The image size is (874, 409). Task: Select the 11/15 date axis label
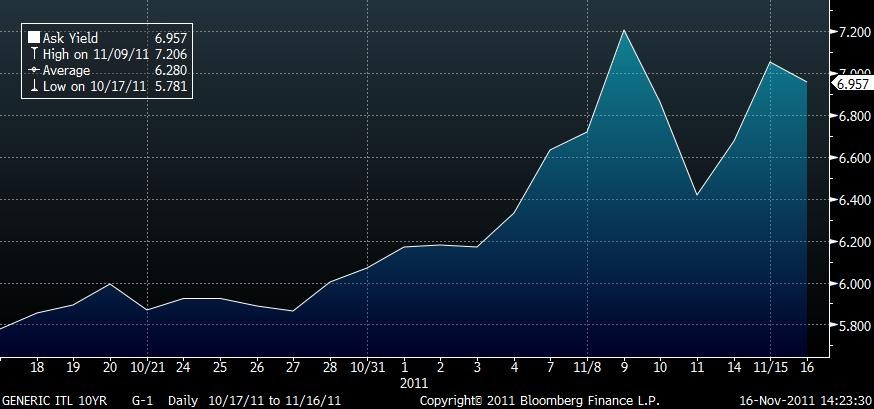coord(771,367)
